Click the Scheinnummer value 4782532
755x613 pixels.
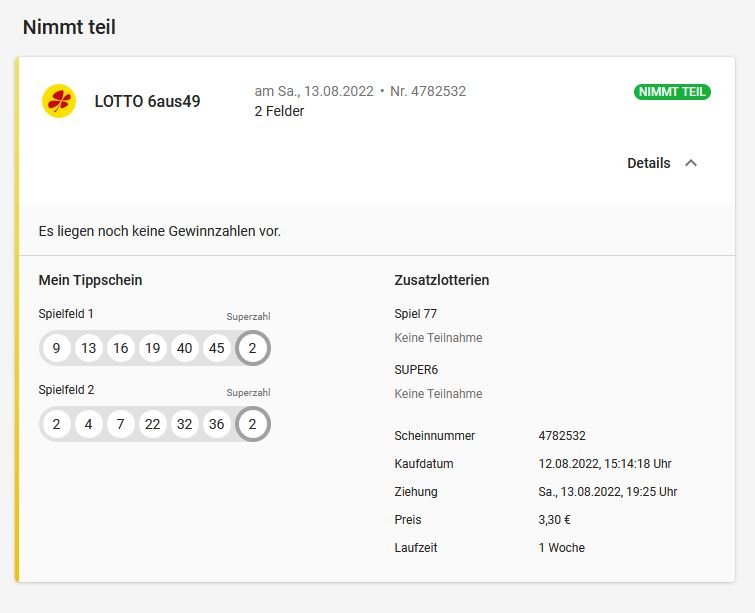(x=562, y=436)
